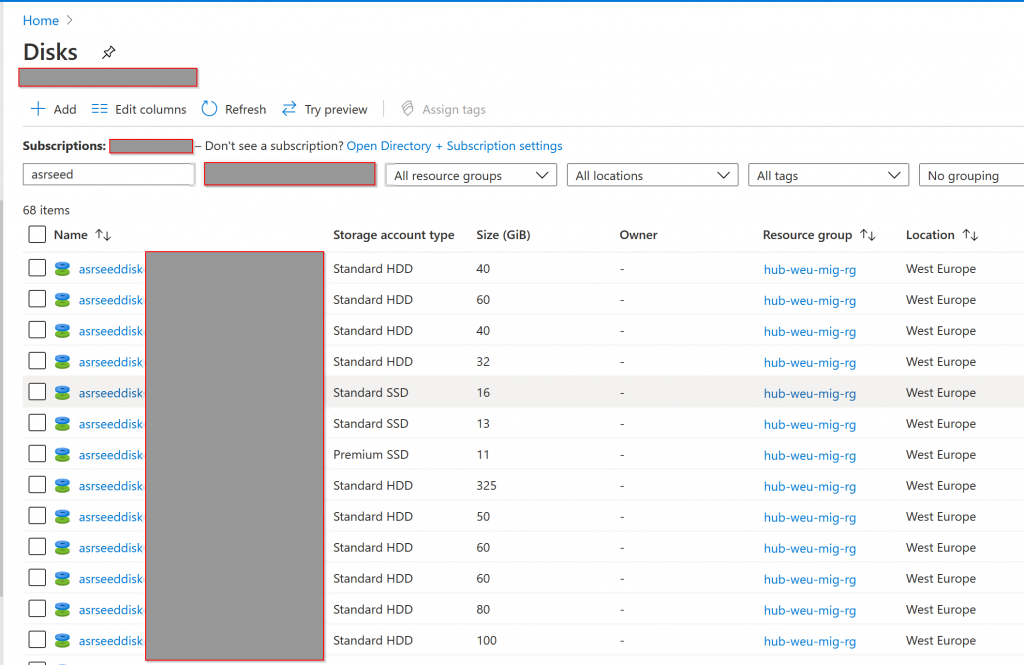The image size is (1024, 665).
Task: Select the checkbox on the Standard SSD 16 GiB row
Action: click(x=39, y=392)
